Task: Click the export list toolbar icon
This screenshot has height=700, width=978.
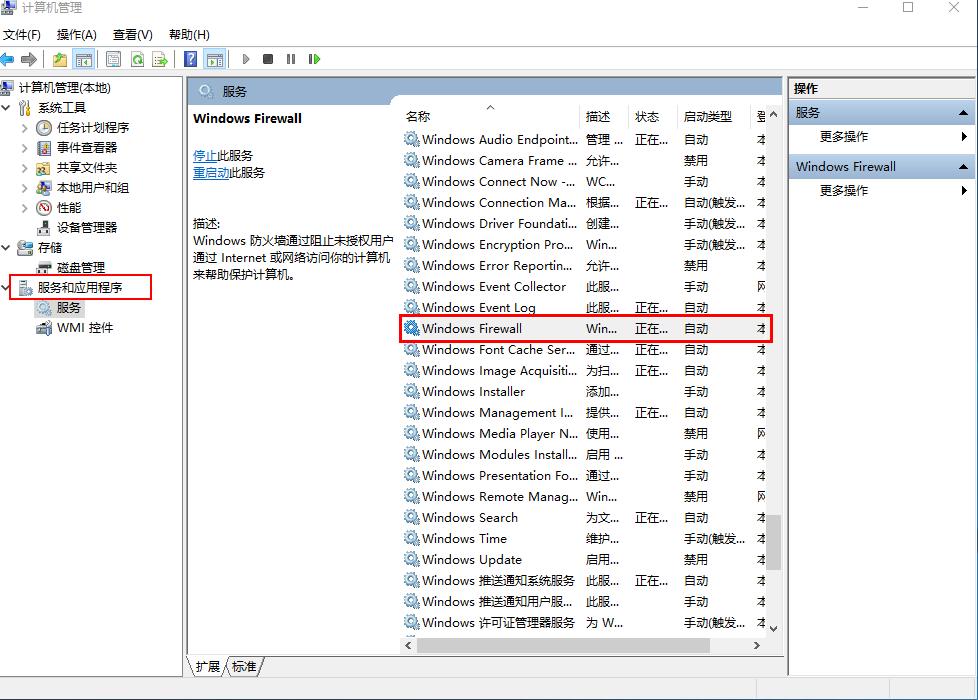Action: coord(161,59)
